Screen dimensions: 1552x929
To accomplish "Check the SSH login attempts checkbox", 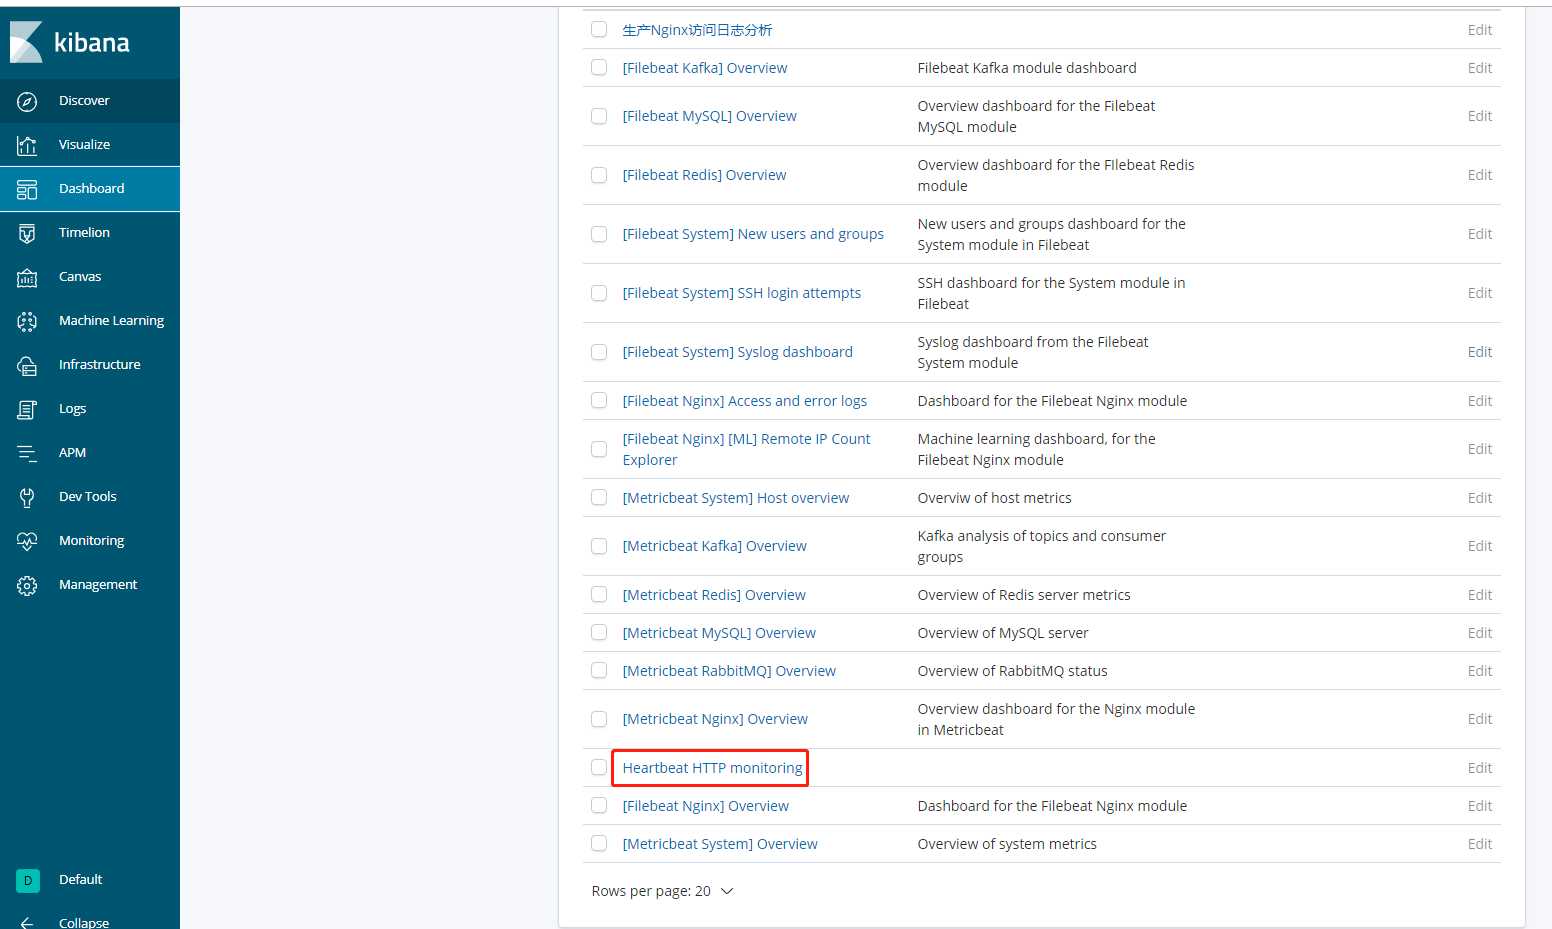I will 599,293.
